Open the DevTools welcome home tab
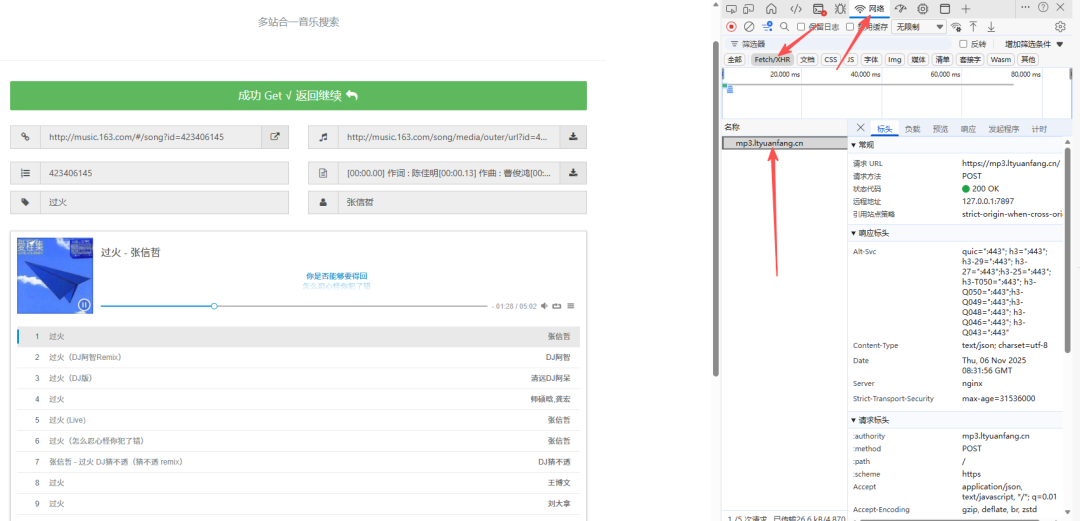Viewport: 1080px width, 521px height. [x=771, y=9]
